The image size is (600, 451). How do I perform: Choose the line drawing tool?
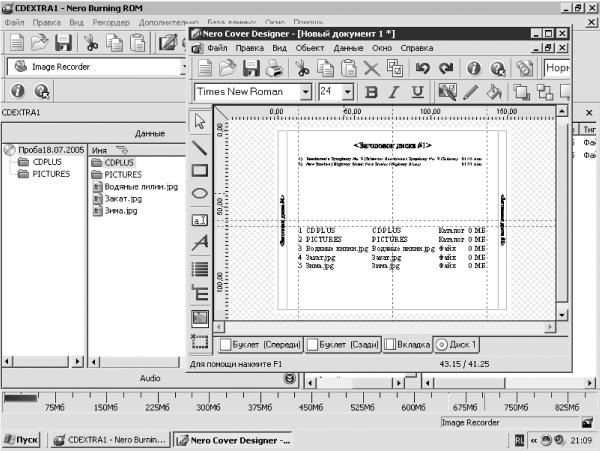tap(199, 148)
